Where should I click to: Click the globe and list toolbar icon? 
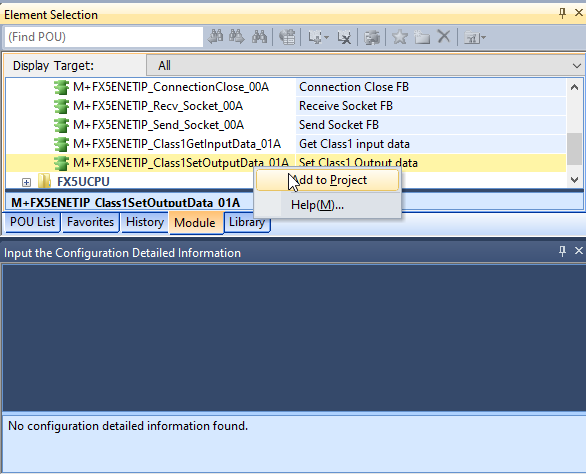(x=287, y=37)
